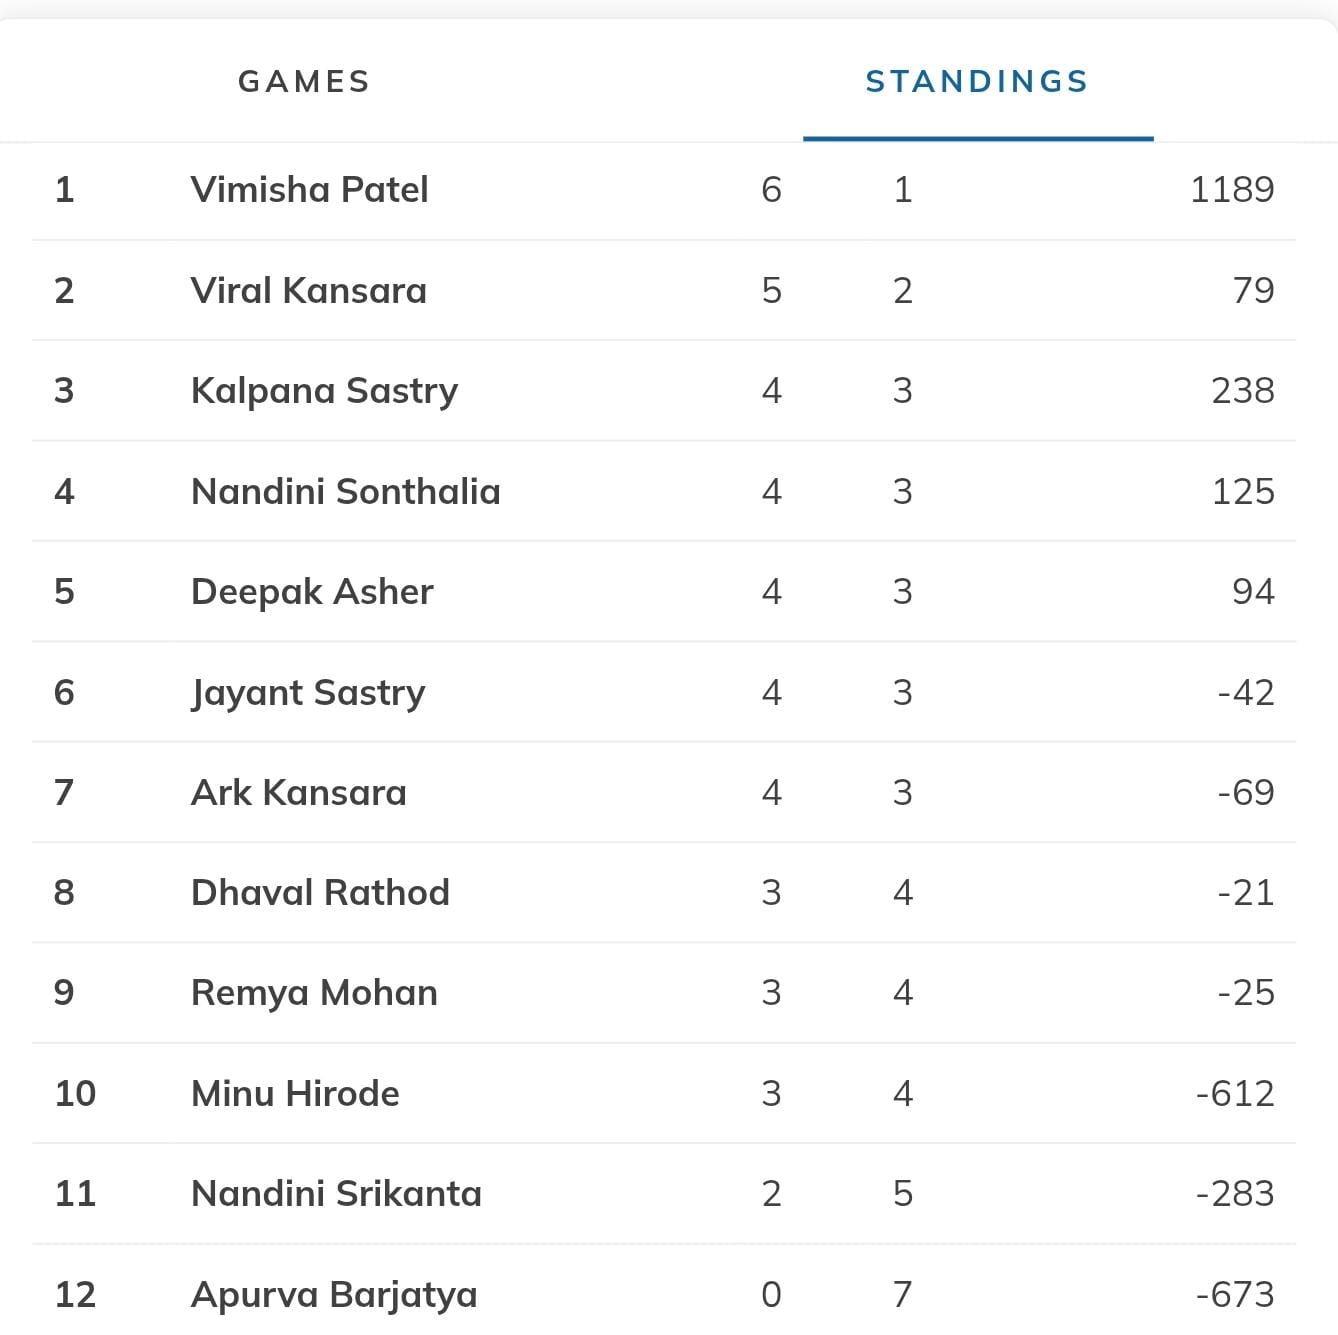Click Apurva Barjatya's -673 spread value
The width and height of the screenshot is (1338, 1335).
pos(1234,1294)
